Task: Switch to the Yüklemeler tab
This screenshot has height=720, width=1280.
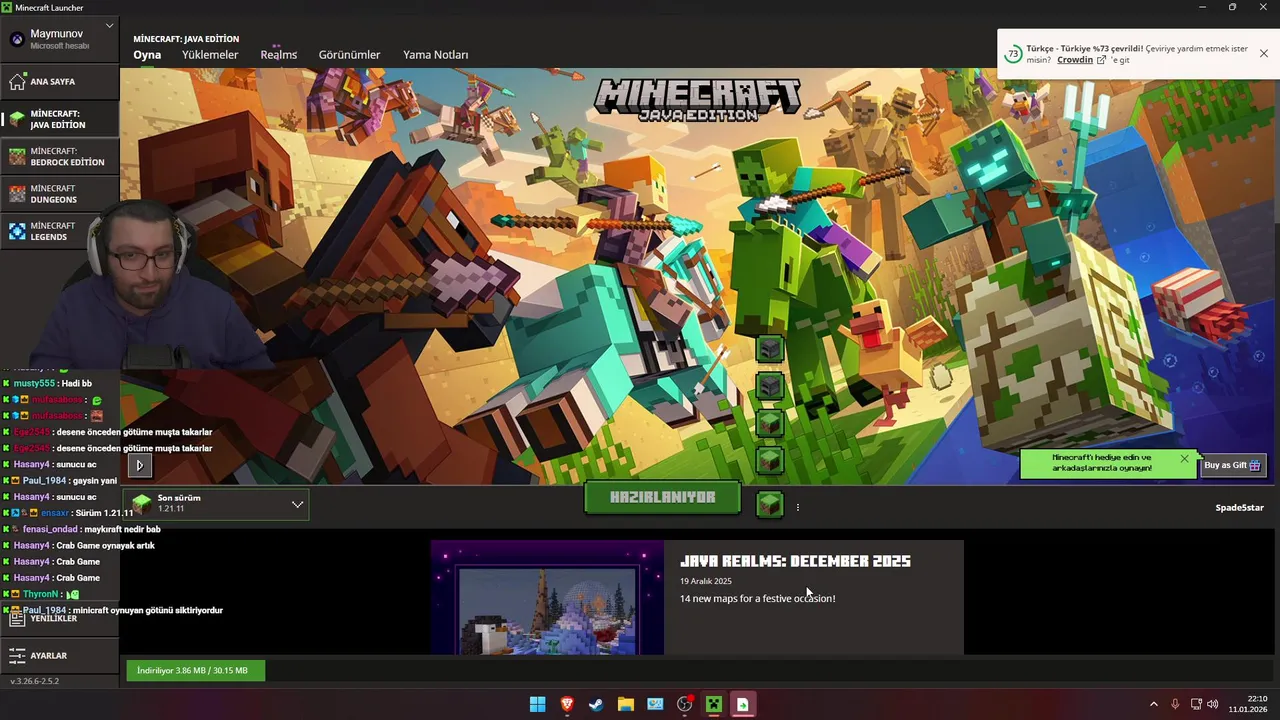Action: pos(210,55)
